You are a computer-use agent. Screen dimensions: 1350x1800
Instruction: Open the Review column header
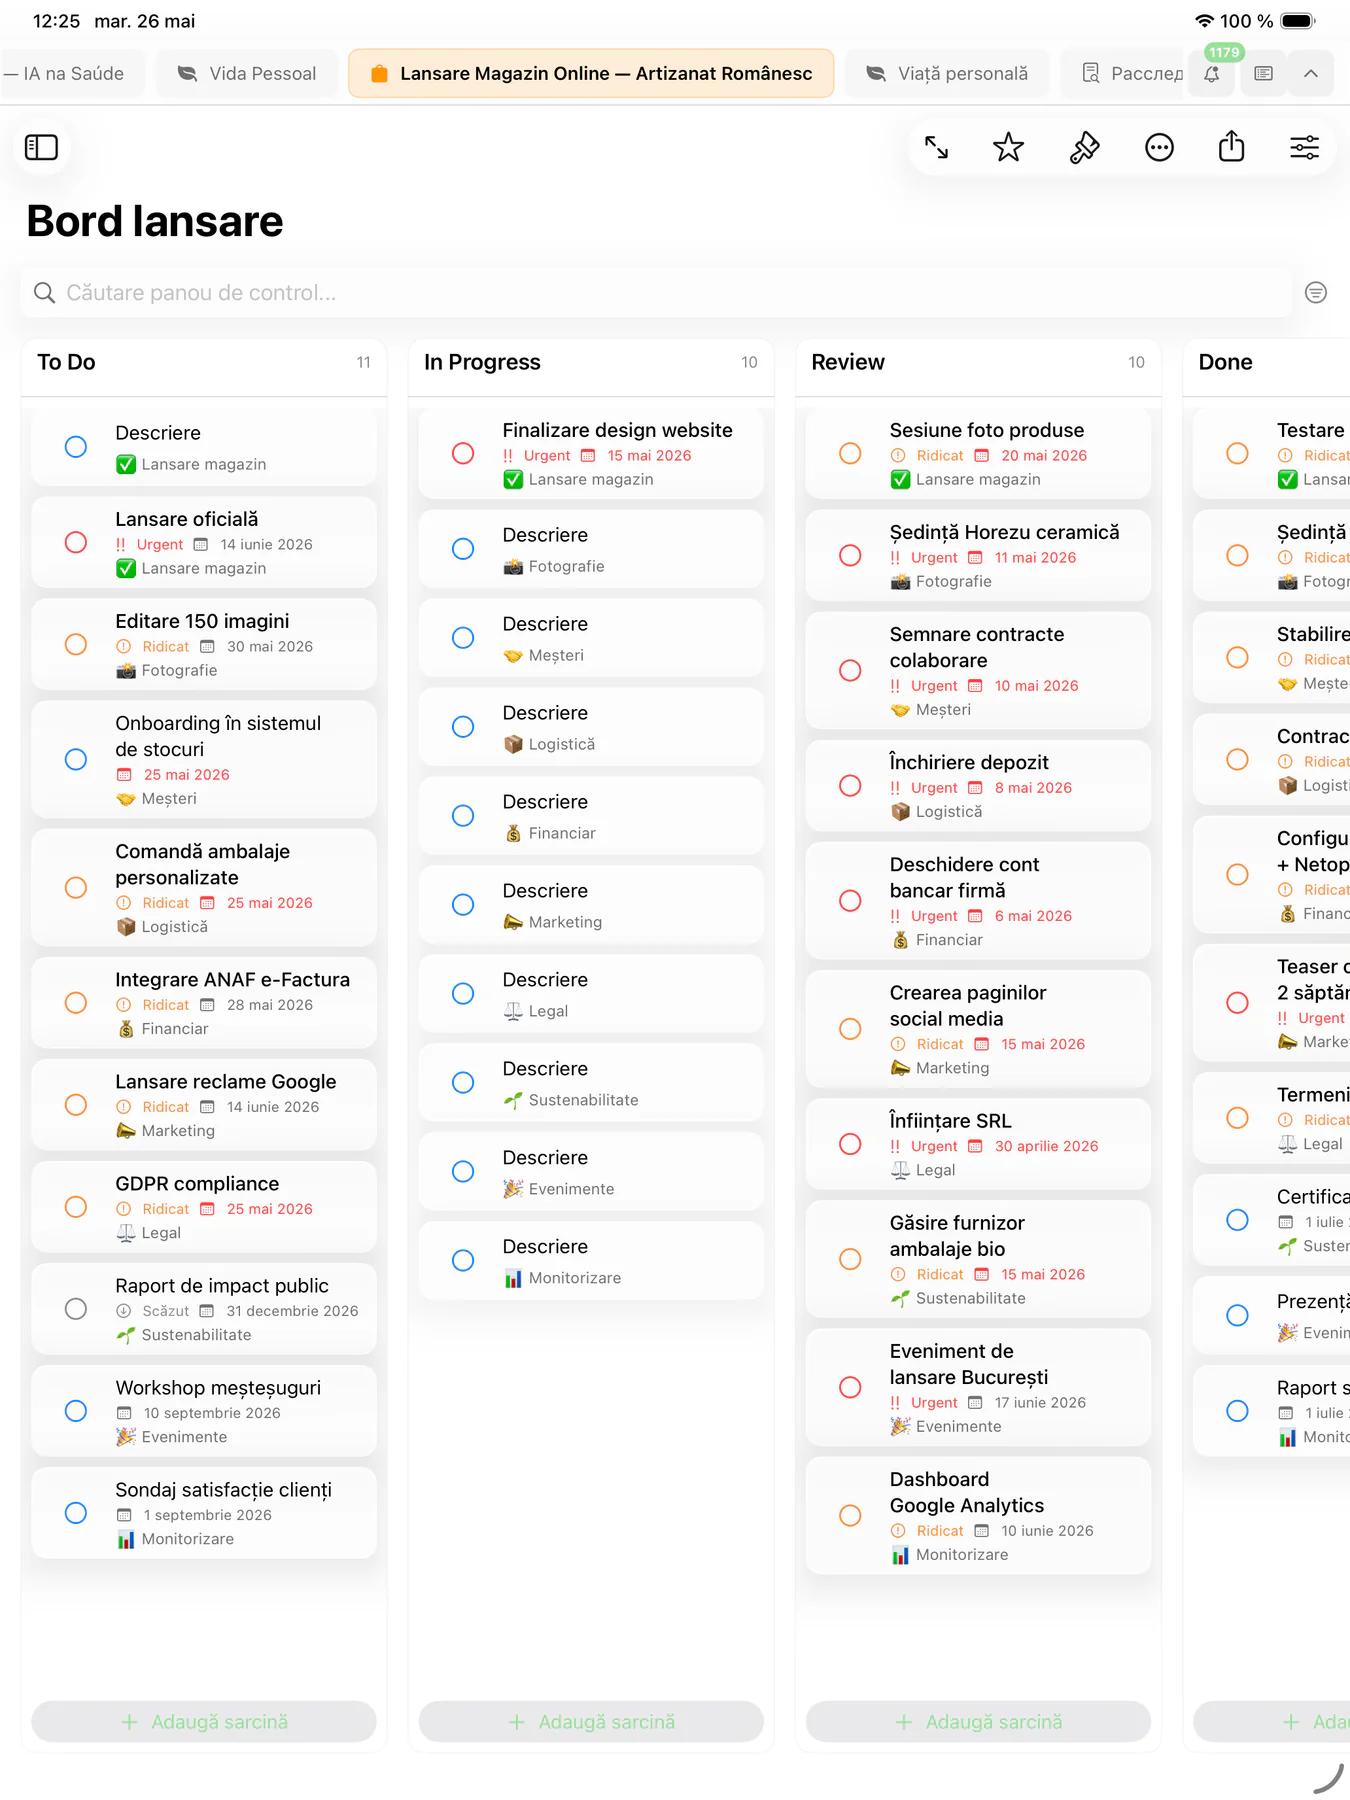[978, 362]
